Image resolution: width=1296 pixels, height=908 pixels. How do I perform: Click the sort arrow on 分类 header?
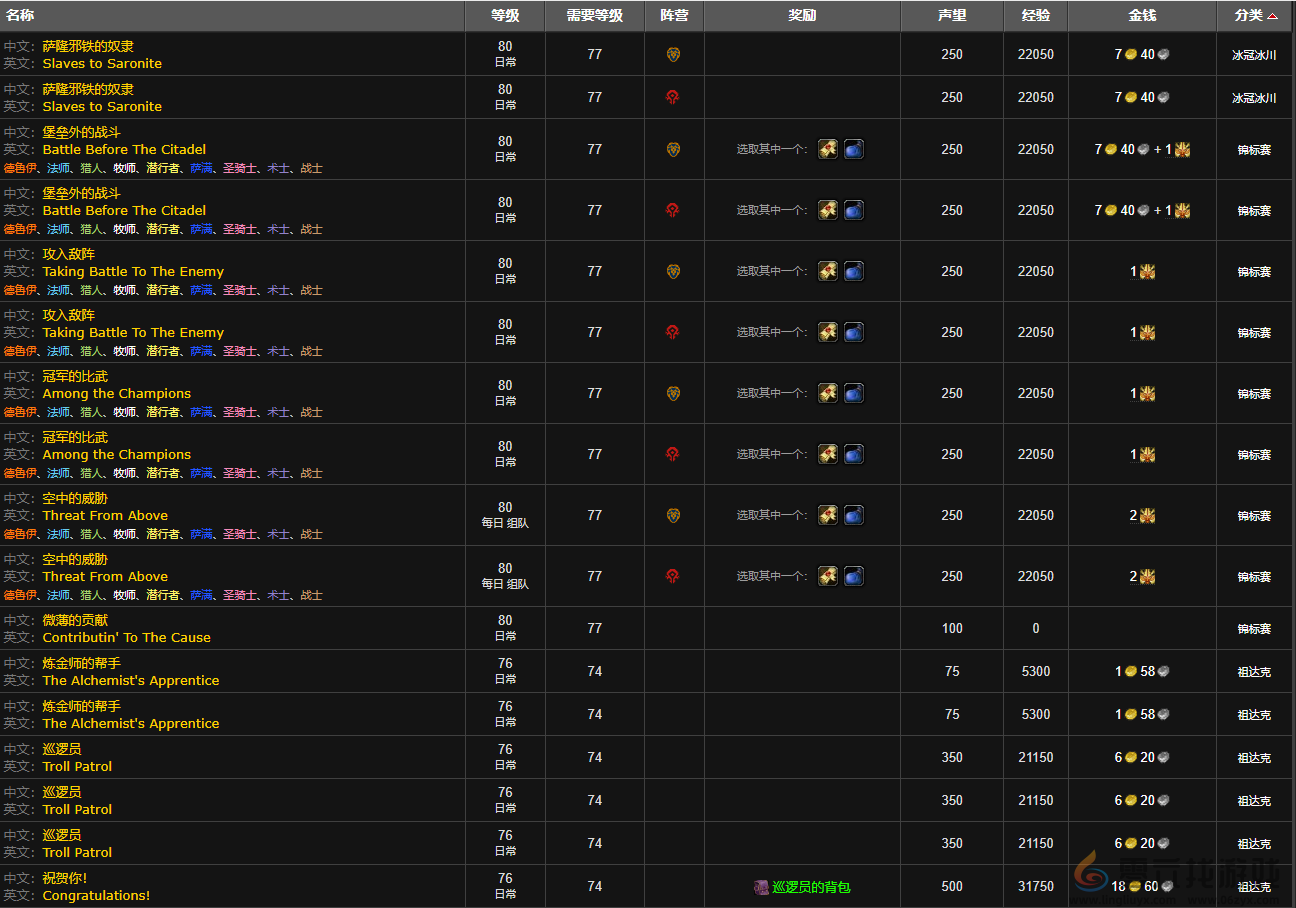(x=1272, y=16)
